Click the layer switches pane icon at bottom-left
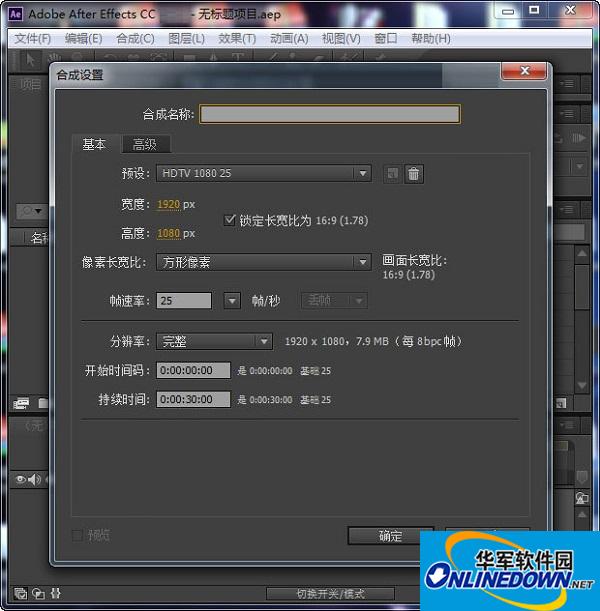 [20, 593]
